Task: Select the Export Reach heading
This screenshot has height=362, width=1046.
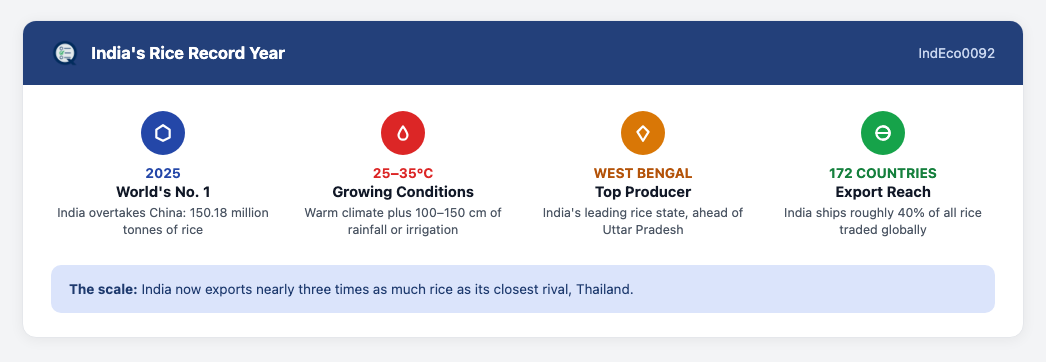Action: pyautogui.click(x=883, y=192)
